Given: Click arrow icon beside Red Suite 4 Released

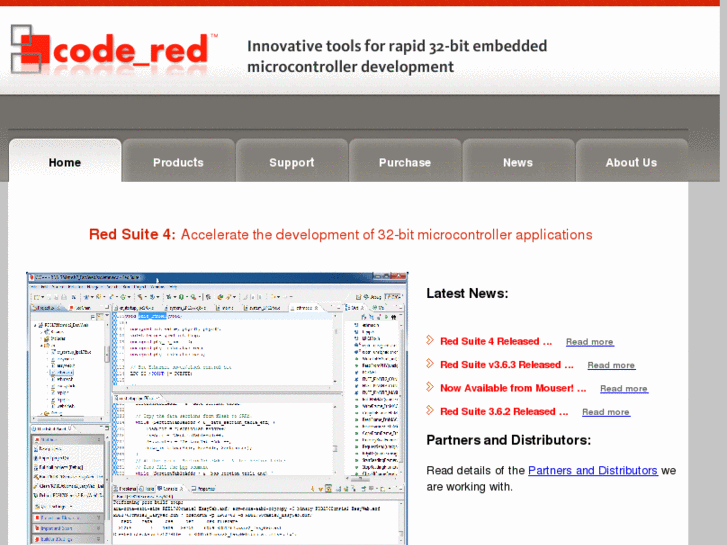Looking at the screenshot, I should [x=430, y=340].
